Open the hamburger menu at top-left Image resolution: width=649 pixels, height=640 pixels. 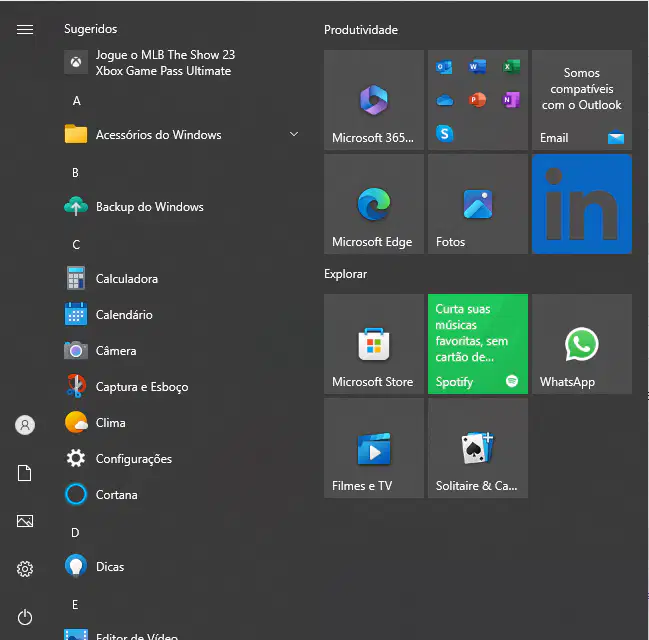(x=25, y=29)
